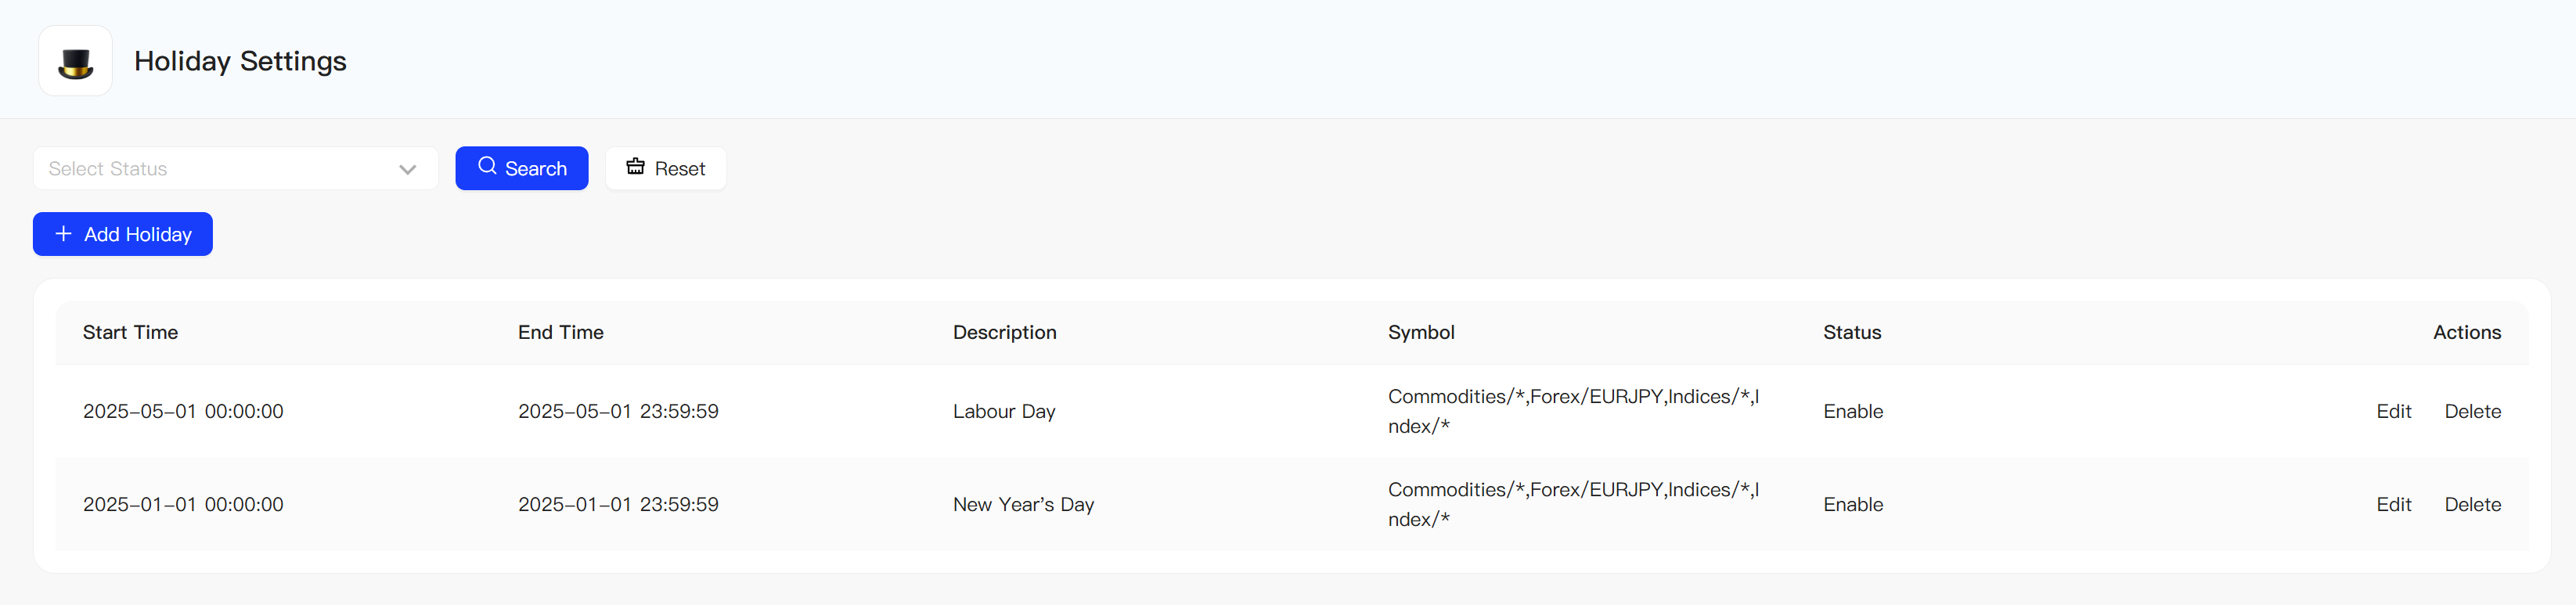Delete the New Year's Day holiday

2472,504
